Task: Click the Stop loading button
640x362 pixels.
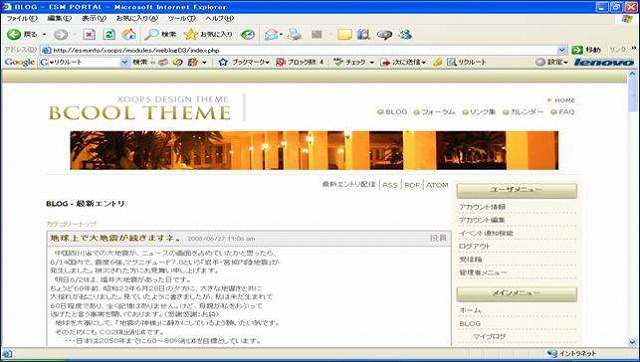Action: click(89, 35)
